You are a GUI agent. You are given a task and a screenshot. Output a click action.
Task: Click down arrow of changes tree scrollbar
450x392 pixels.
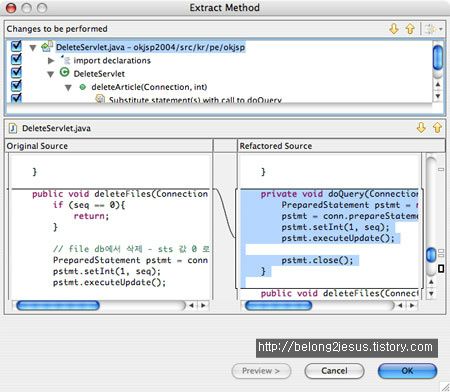[438, 96]
